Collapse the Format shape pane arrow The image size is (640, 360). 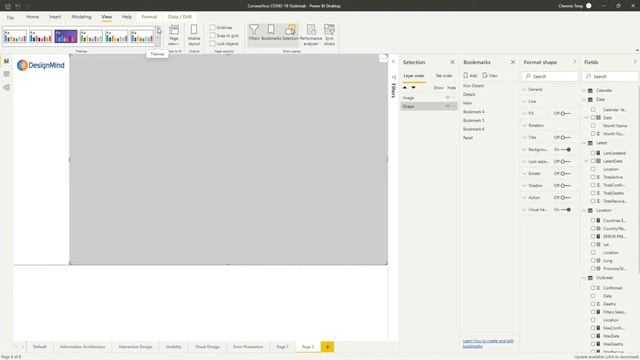tap(575, 62)
